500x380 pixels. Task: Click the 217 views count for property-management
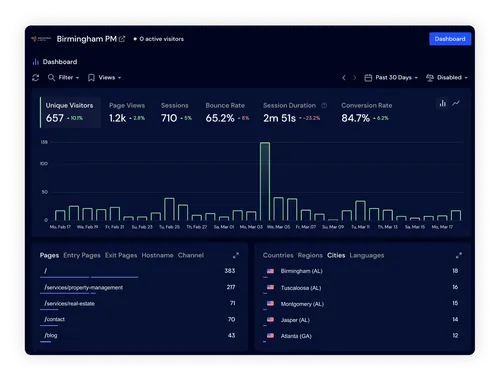coord(231,287)
